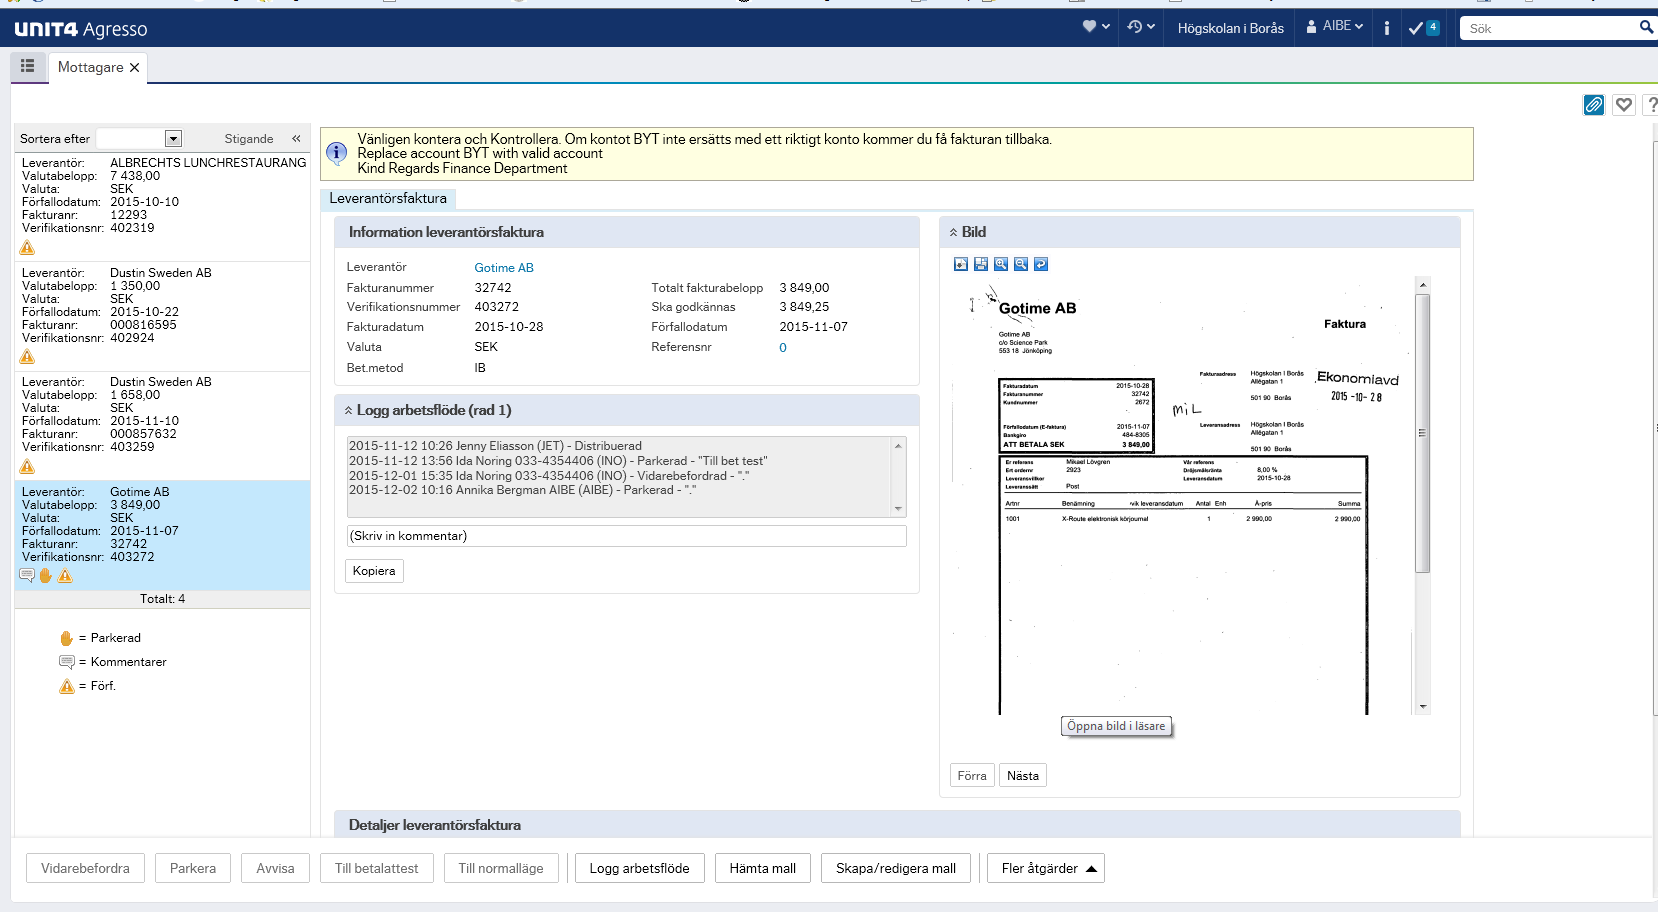1658x912 pixels.
Task: Click the comment icon on the Gotime AB entry
Action: [x=27, y=575]
